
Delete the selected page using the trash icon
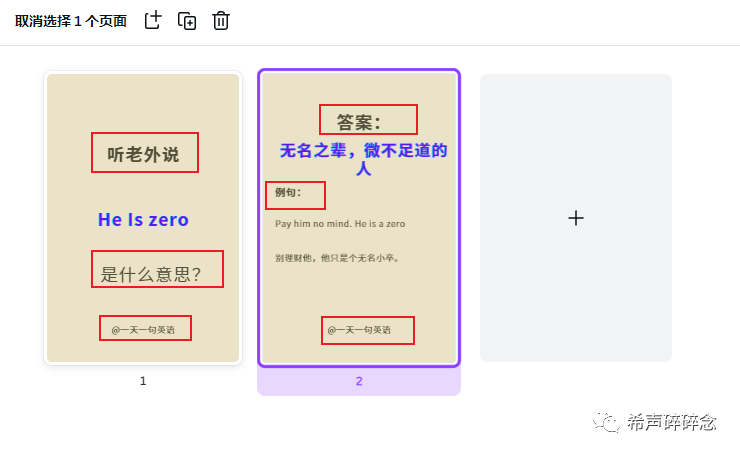(221, 21)
